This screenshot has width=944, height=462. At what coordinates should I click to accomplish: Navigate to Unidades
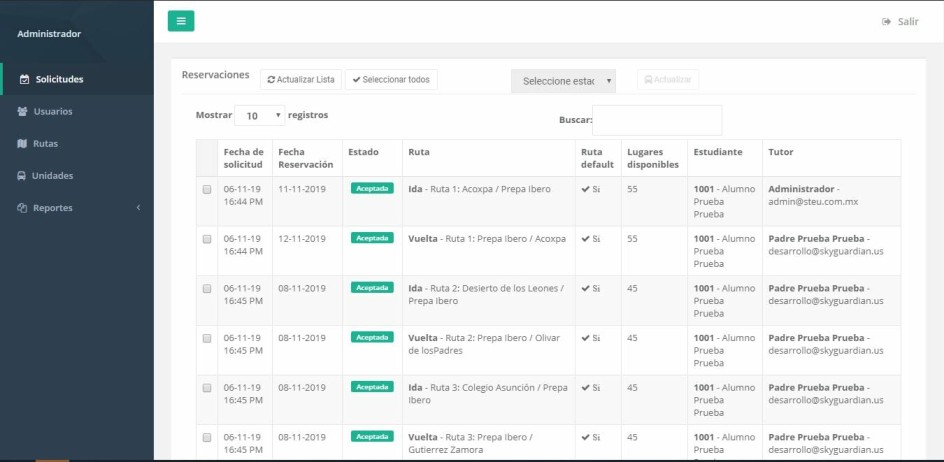(76, 176)
